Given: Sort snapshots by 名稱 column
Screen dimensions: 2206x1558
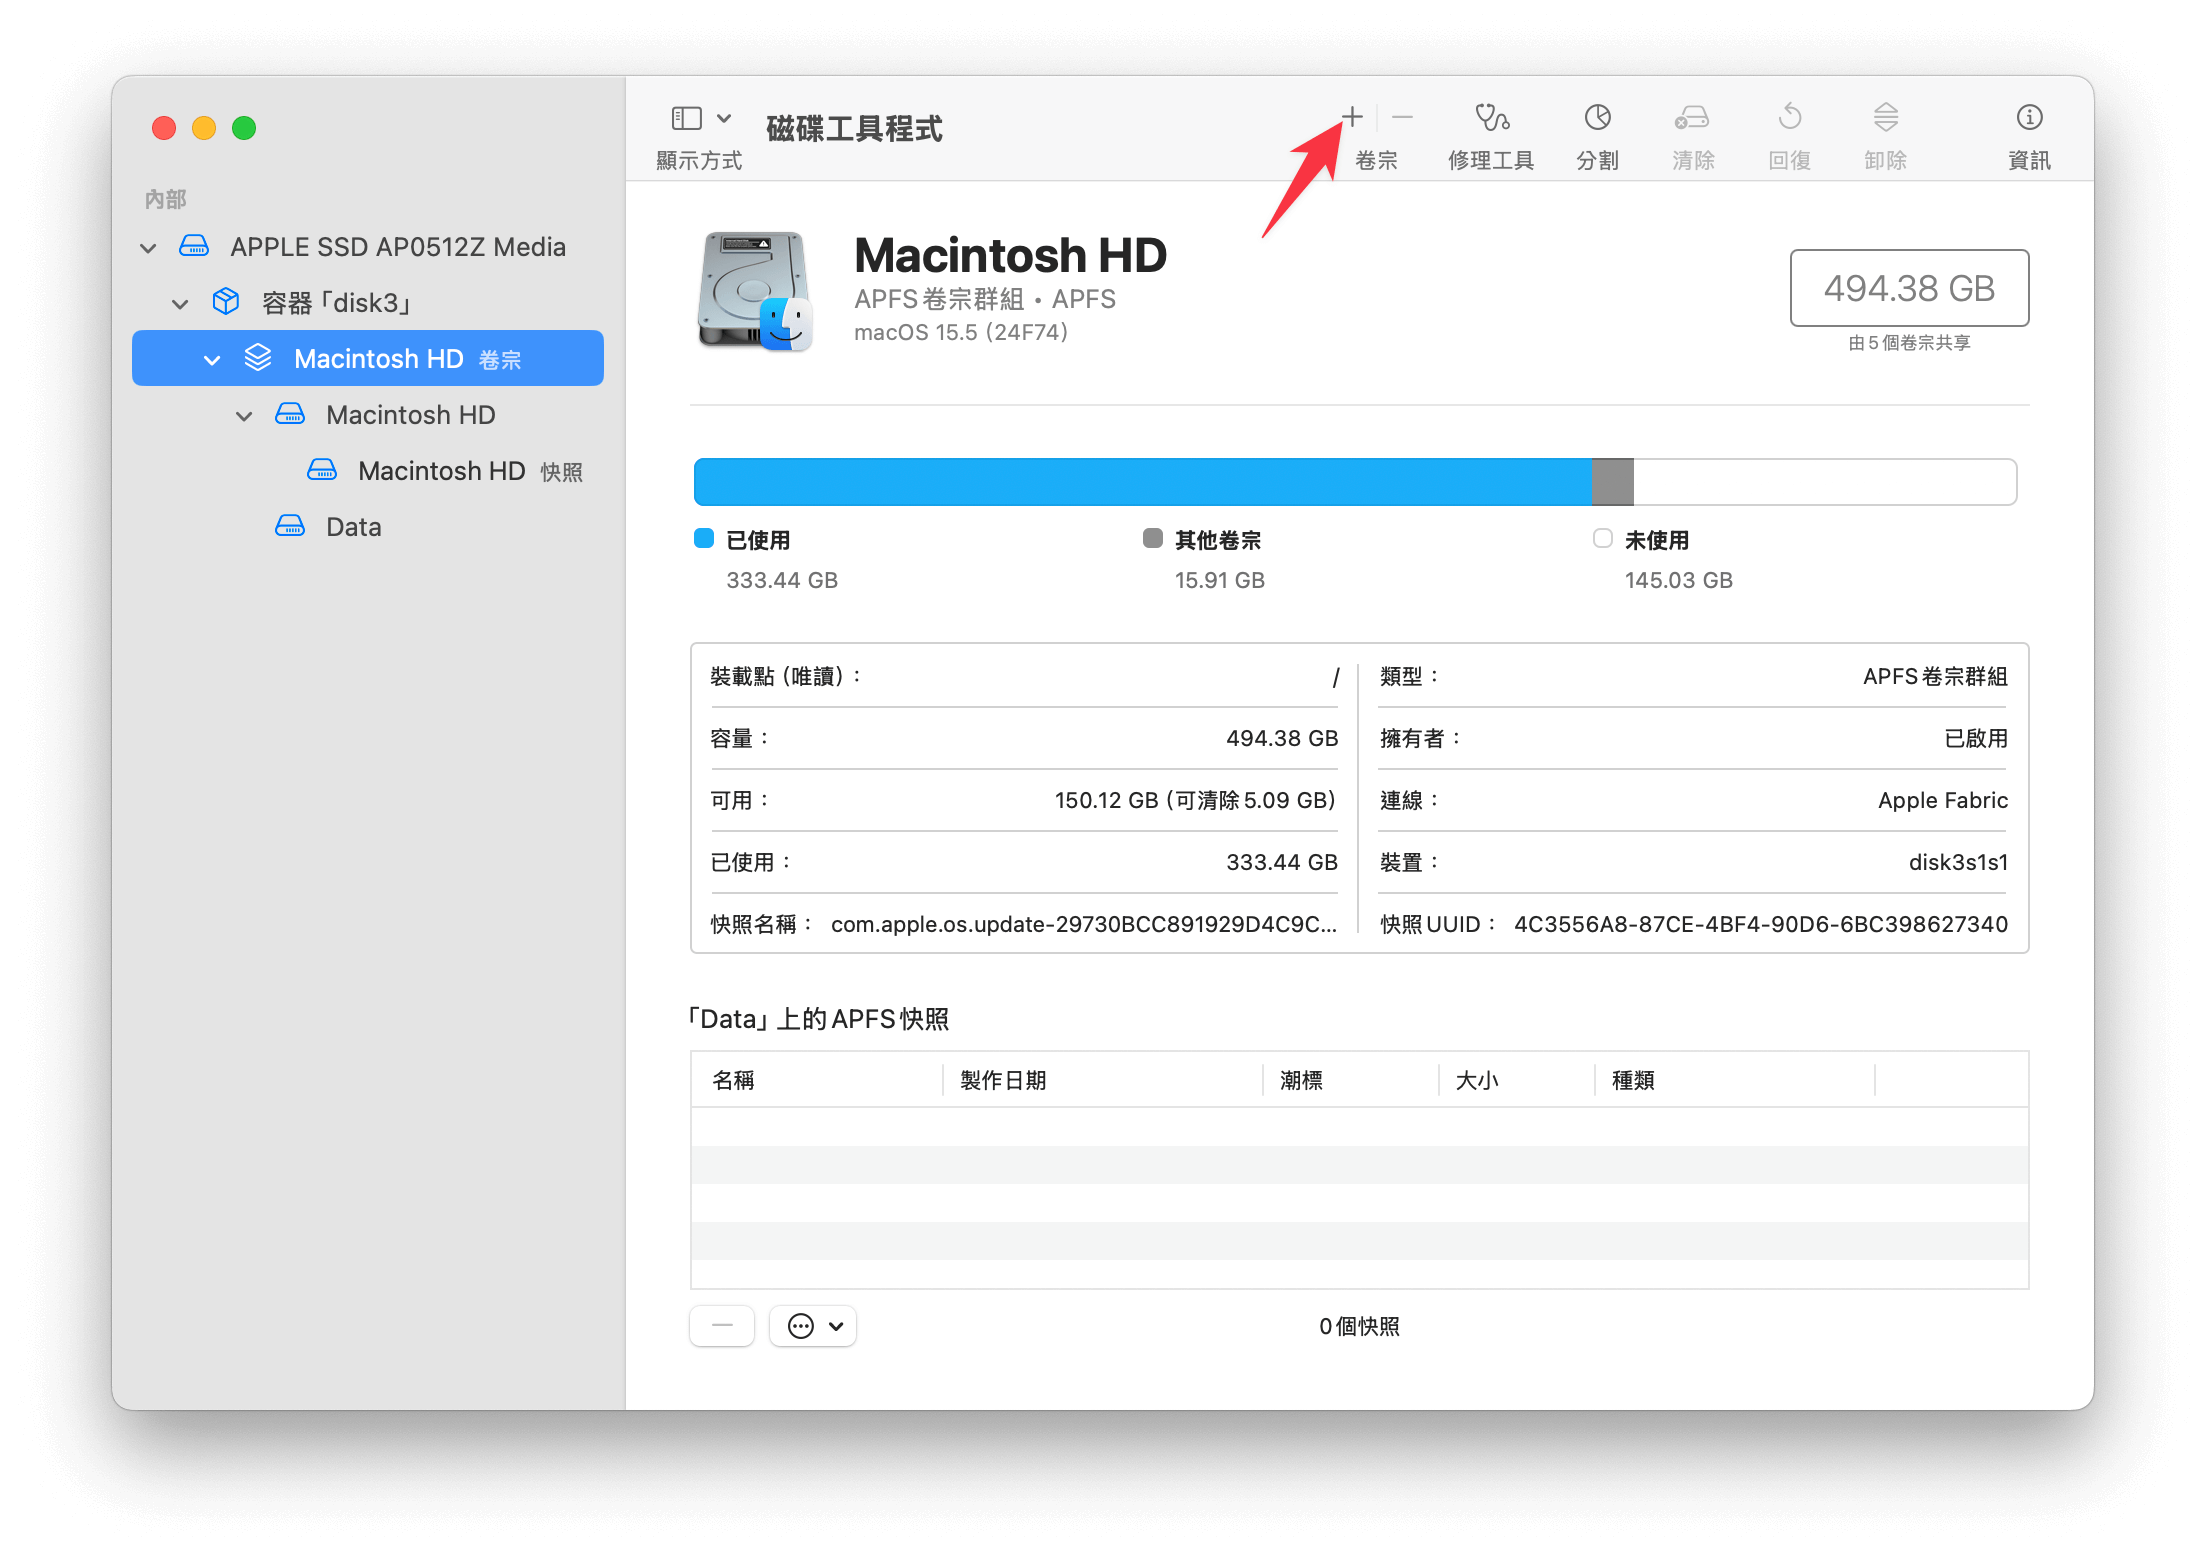Looking at the screenshot, I should (x=816, y=1080).
